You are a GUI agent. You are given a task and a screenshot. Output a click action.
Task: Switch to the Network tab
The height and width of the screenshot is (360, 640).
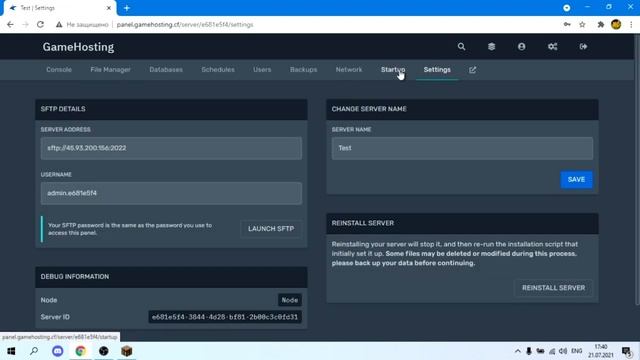pos(349,70)
